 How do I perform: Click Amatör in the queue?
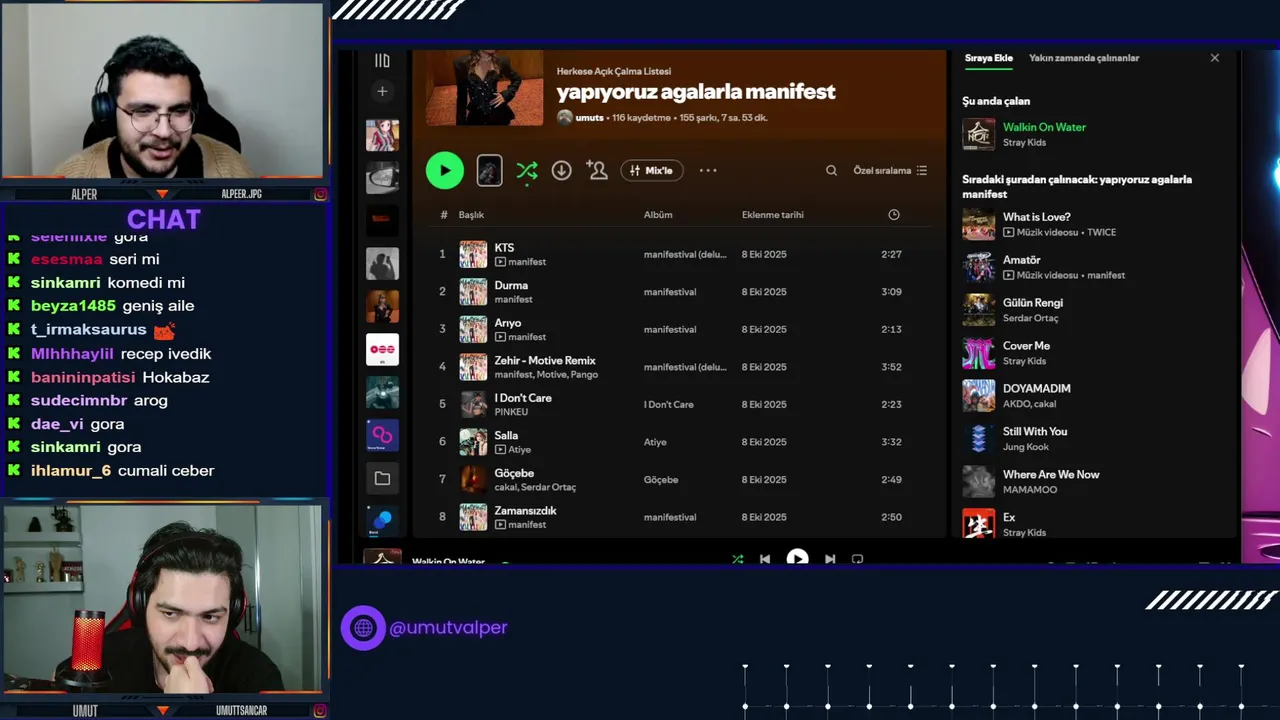(1021, 260)
